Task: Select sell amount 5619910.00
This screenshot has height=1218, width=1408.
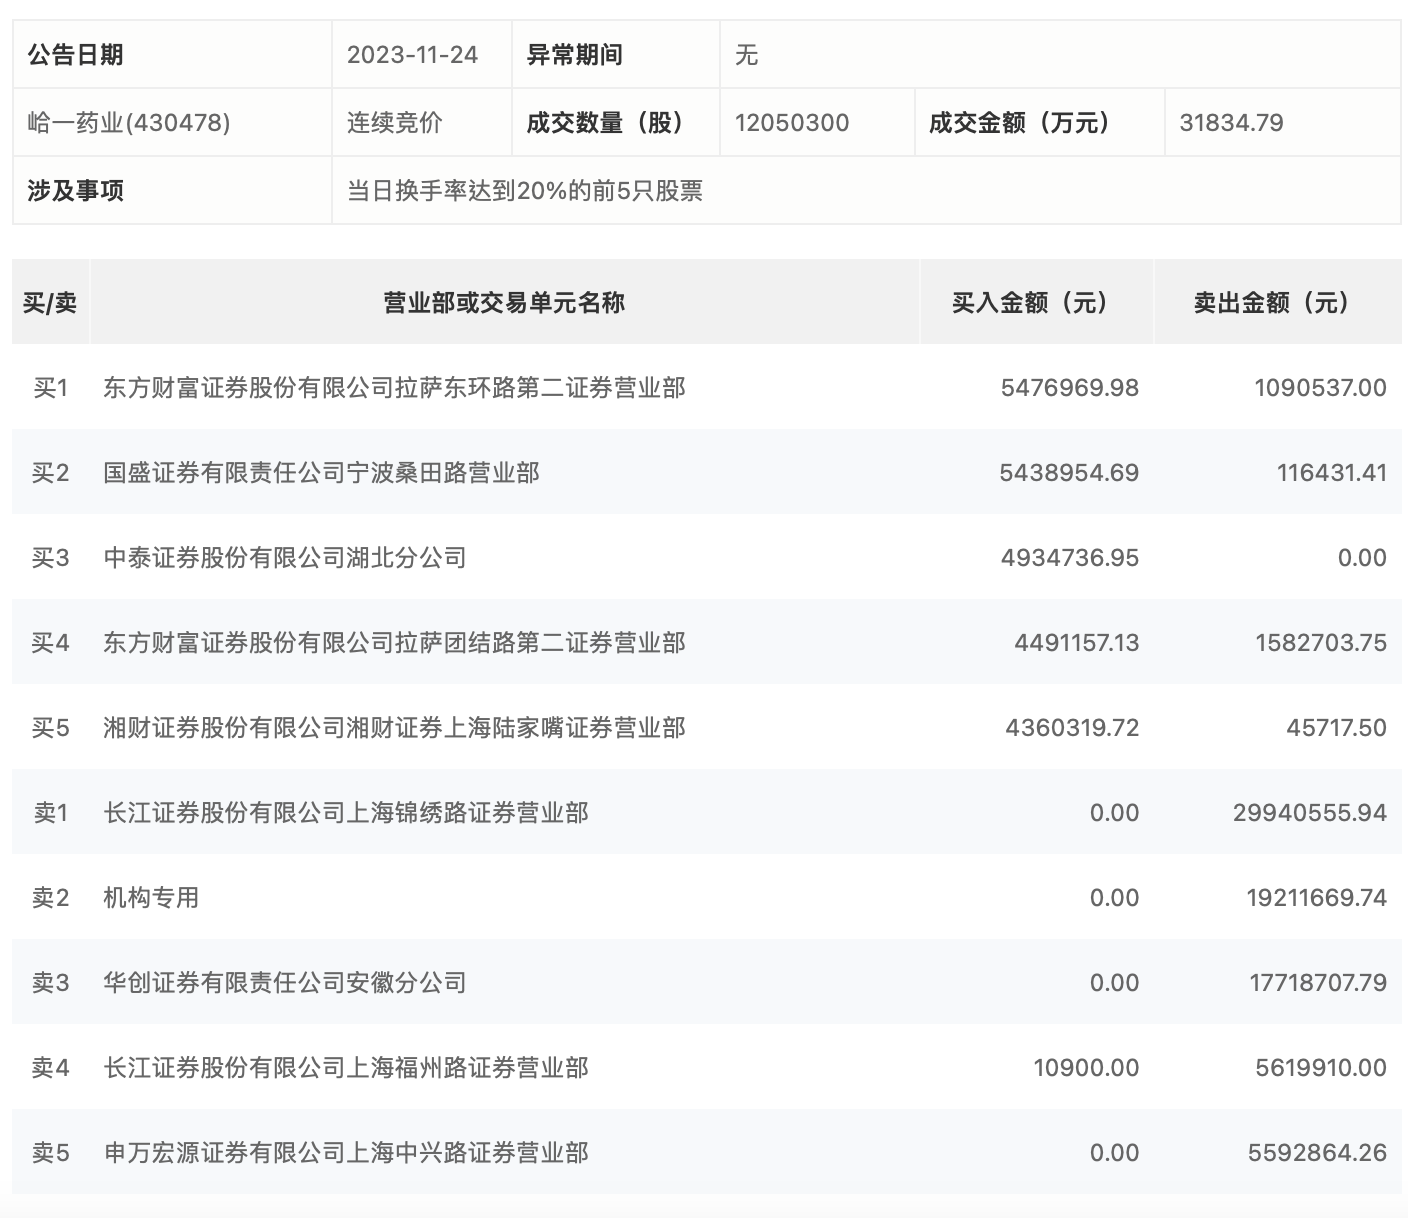Action: [x=1321, y=1068]
